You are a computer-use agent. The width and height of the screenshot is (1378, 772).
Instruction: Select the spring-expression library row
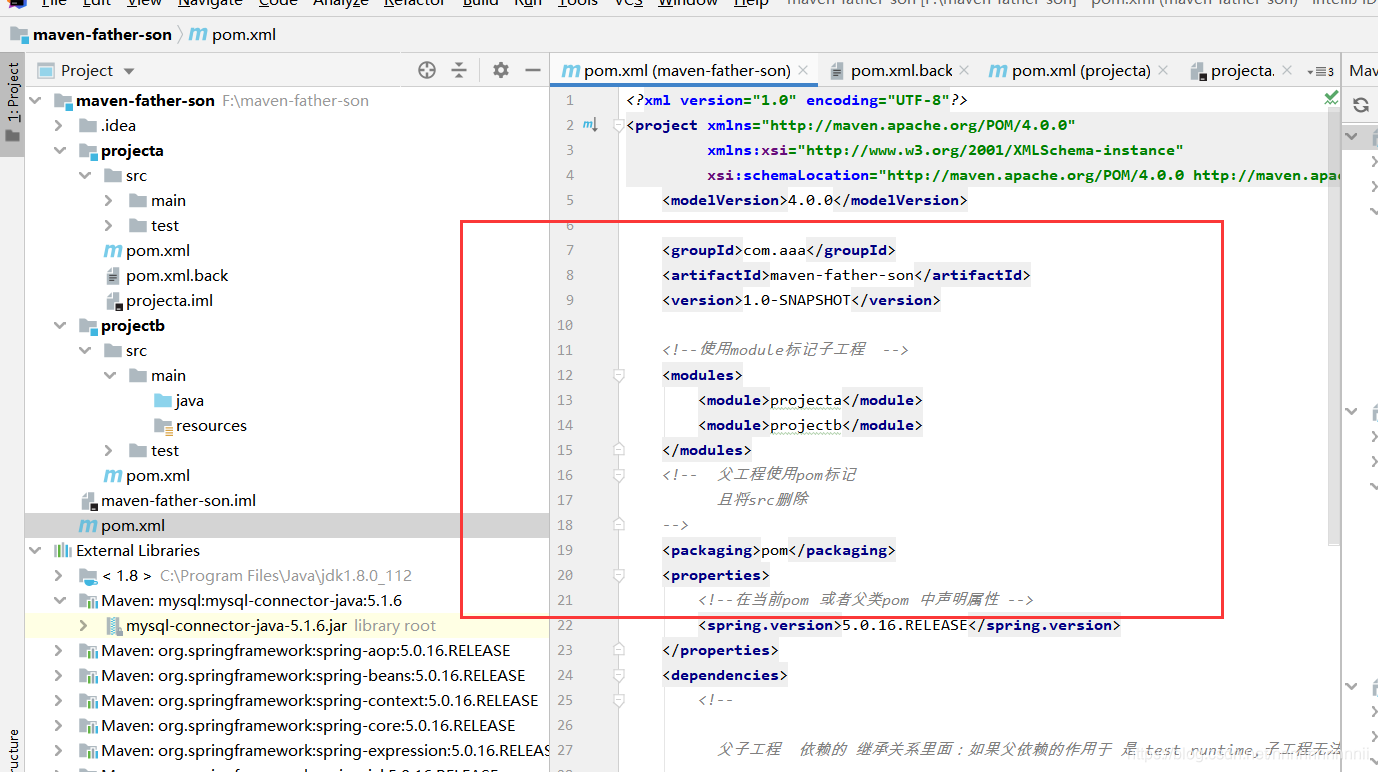(x=314, y=751)
